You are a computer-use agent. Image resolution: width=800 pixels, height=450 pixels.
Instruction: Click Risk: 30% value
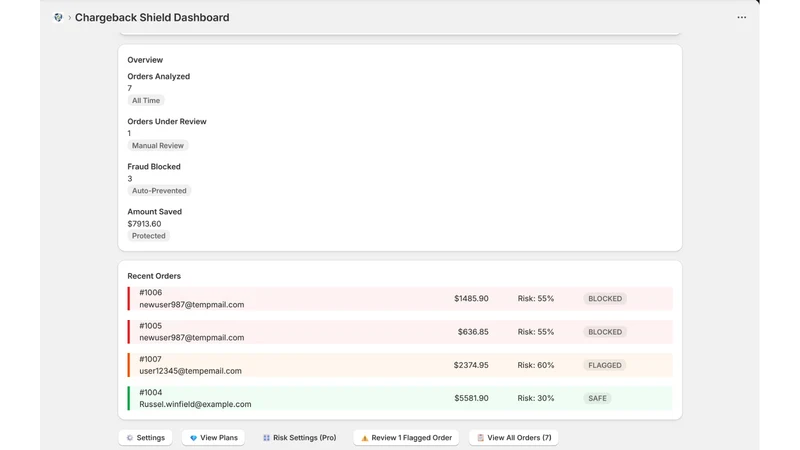(x=536, y=398)
